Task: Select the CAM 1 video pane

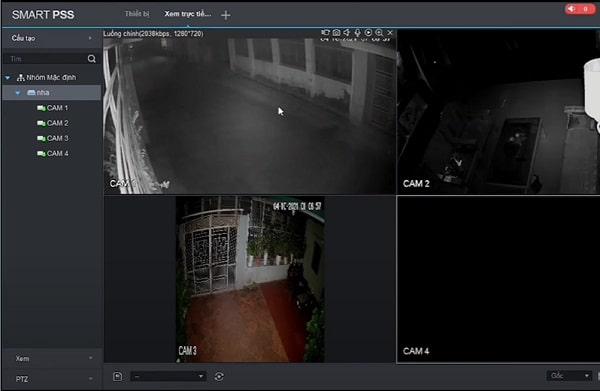Action: (250, 112)
